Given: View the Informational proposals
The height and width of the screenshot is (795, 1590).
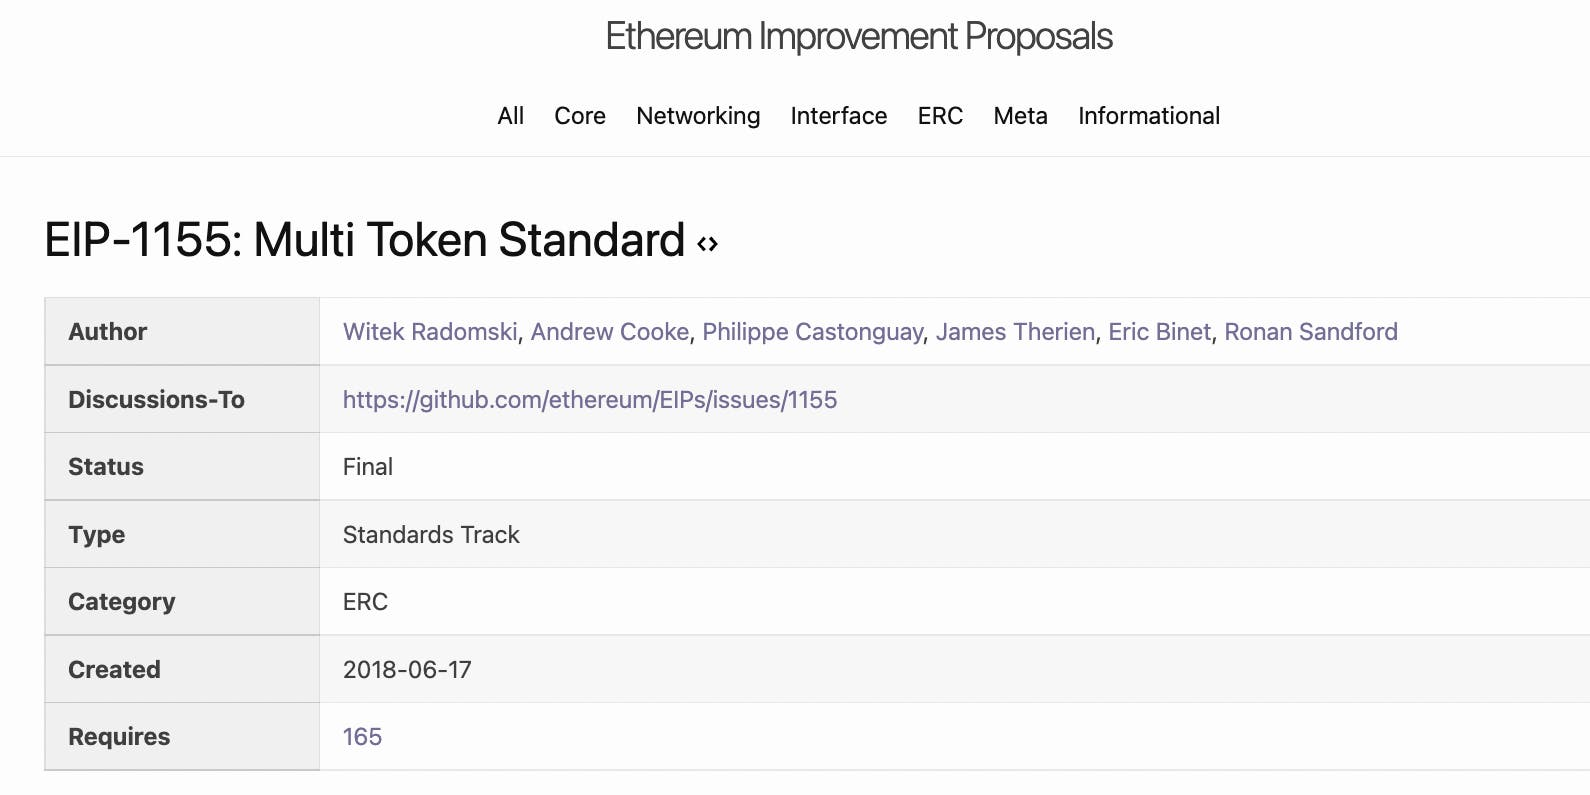Looking at the screenshot, I should pyautogui.click(x=1148, y=116).
